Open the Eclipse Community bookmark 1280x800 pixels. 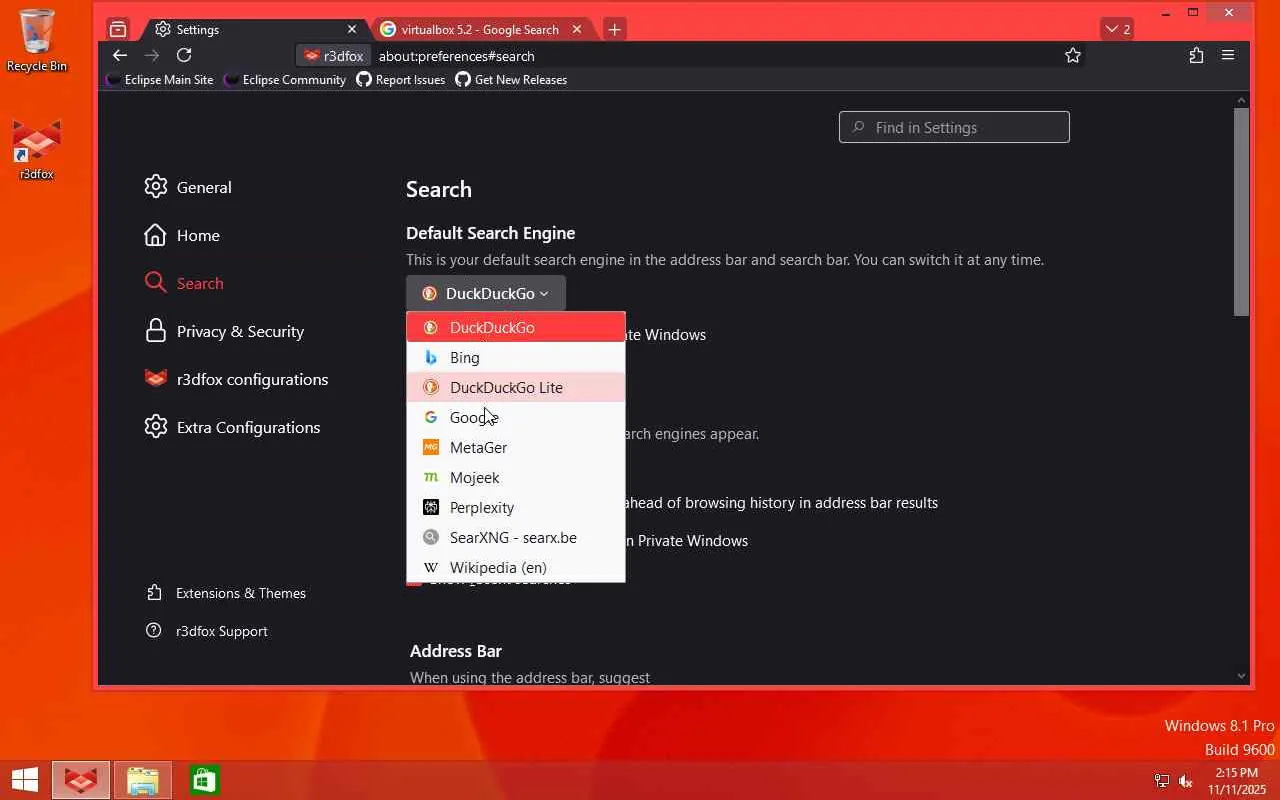286,80
